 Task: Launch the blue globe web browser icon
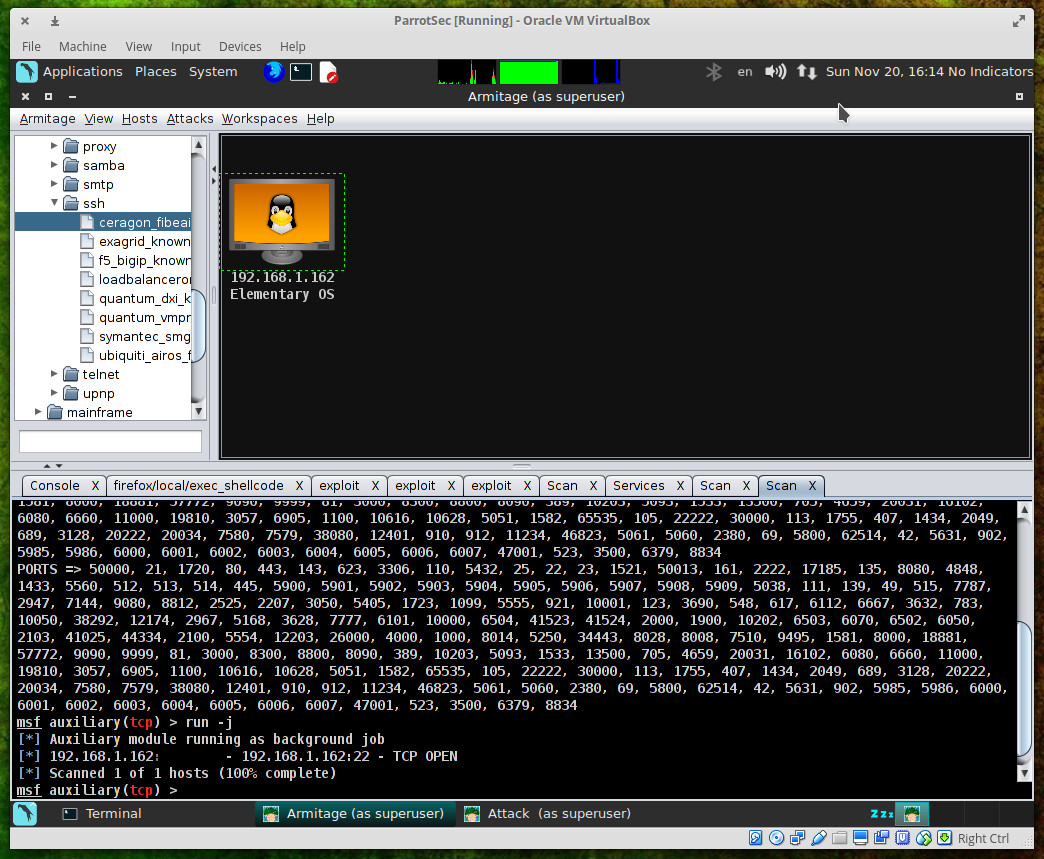274,72
